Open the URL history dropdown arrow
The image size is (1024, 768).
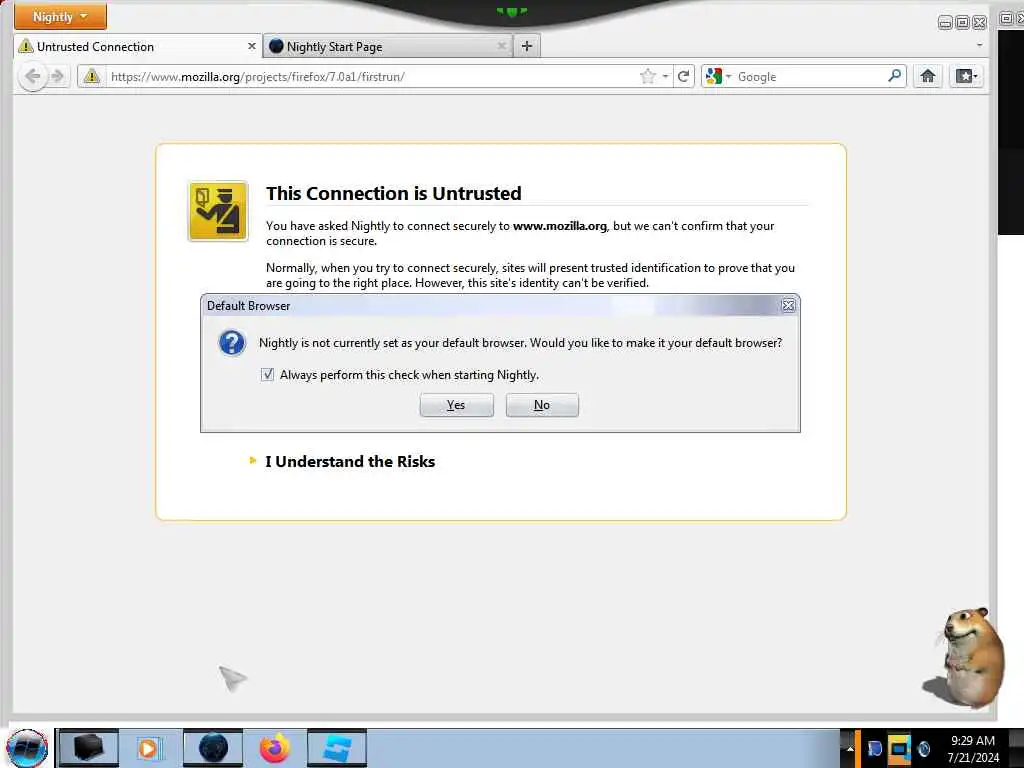click(665, 76)
